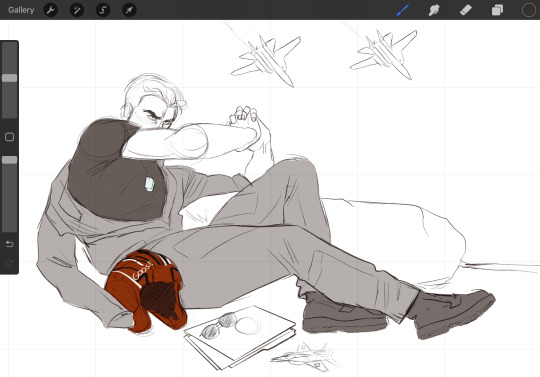Image resolution: width=540 pixels, height=377 pixels.
Task: Open the Gallery
Action: (21, 10)
